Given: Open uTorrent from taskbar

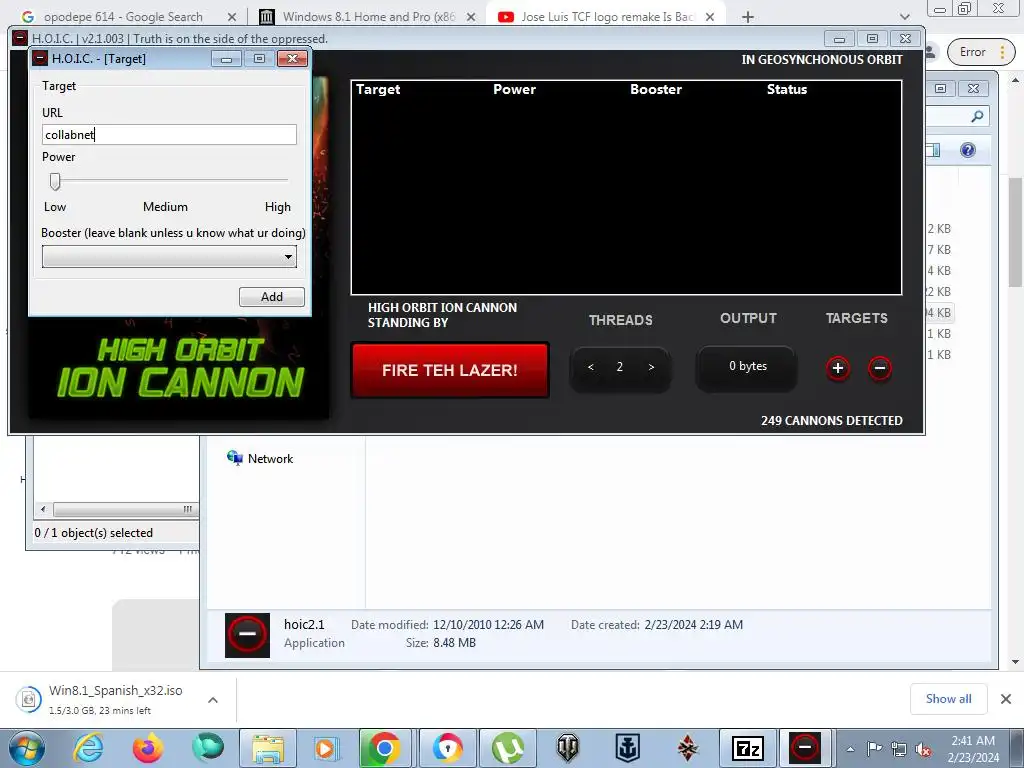Looking at the screenshot, I should click(x=508, y=748).
